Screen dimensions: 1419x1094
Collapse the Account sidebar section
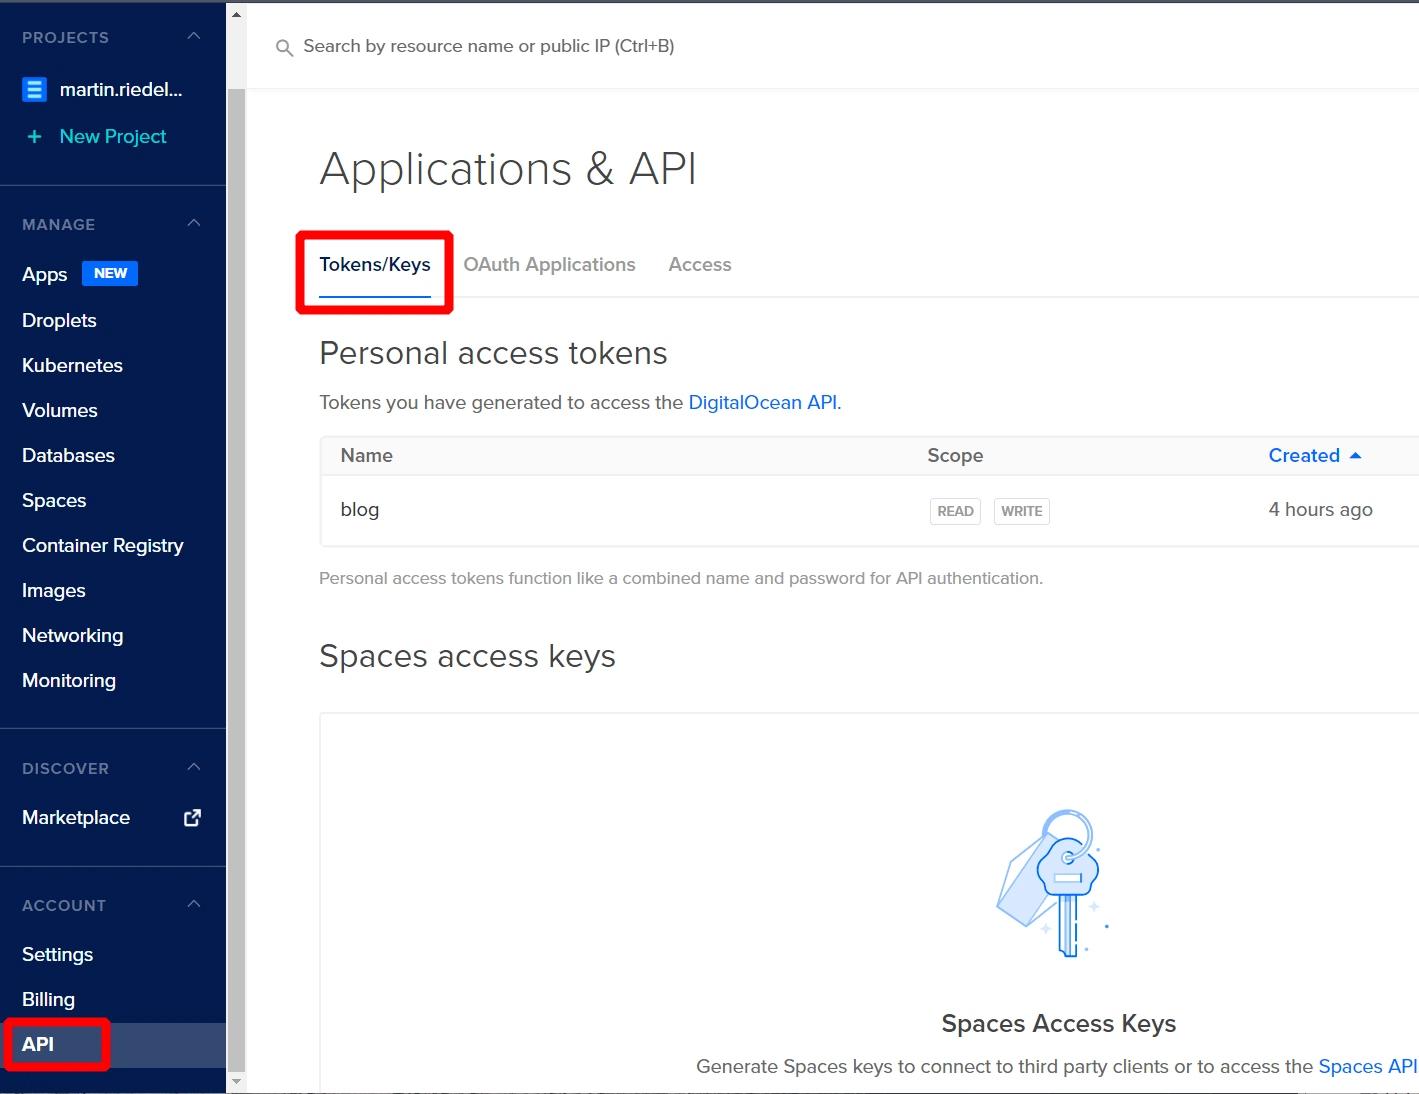click(x=194, y=905)
